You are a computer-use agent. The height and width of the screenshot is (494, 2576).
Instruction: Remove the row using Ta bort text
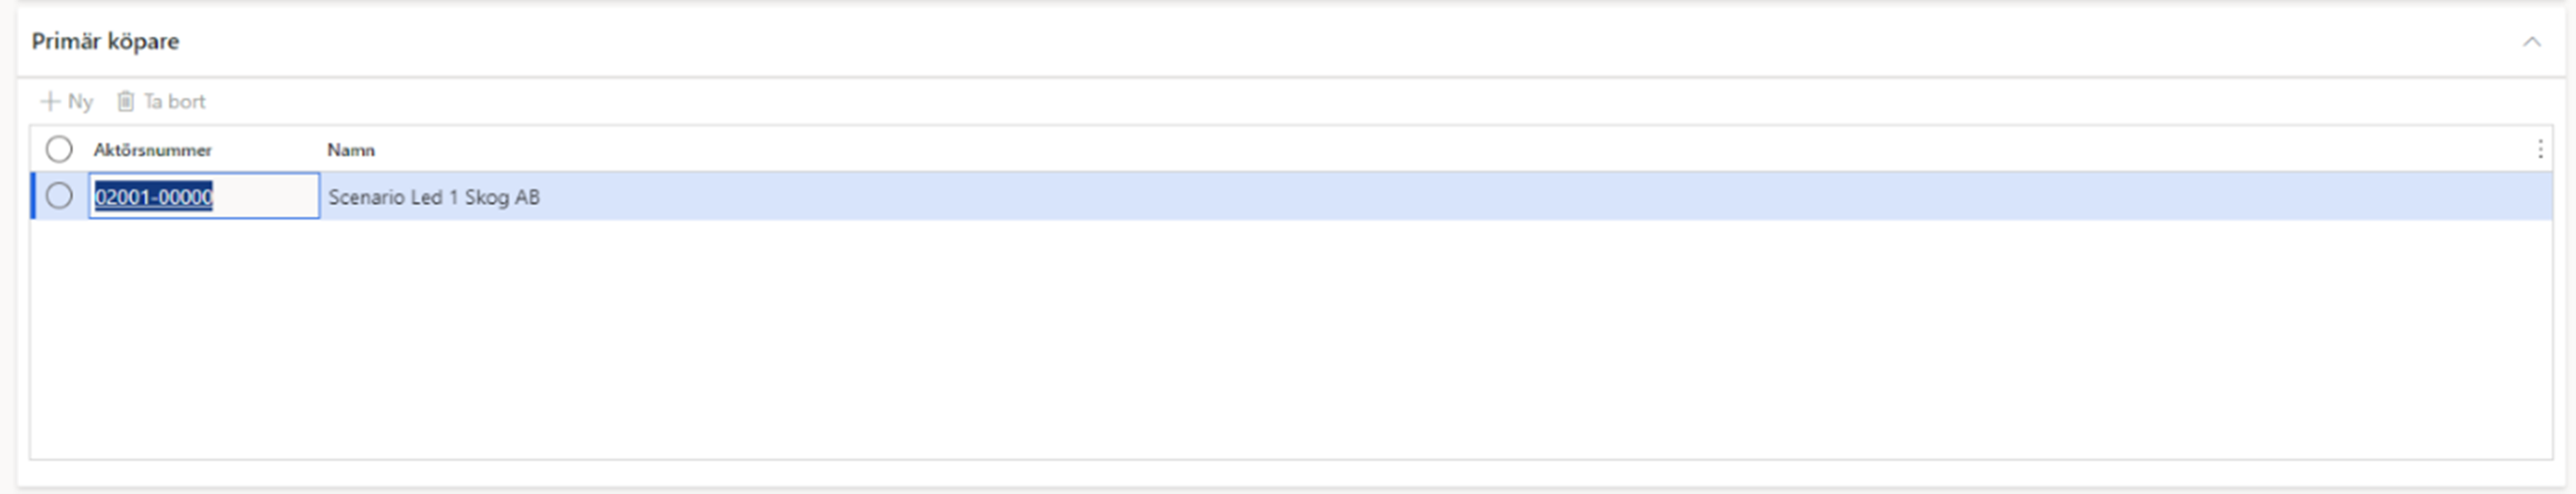point(174,101)
